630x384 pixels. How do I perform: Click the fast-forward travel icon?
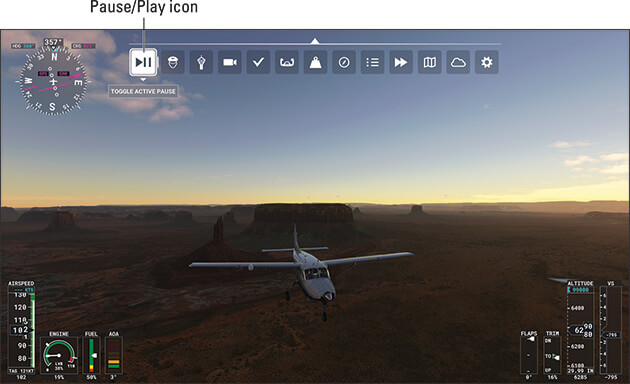coord(401,62)
